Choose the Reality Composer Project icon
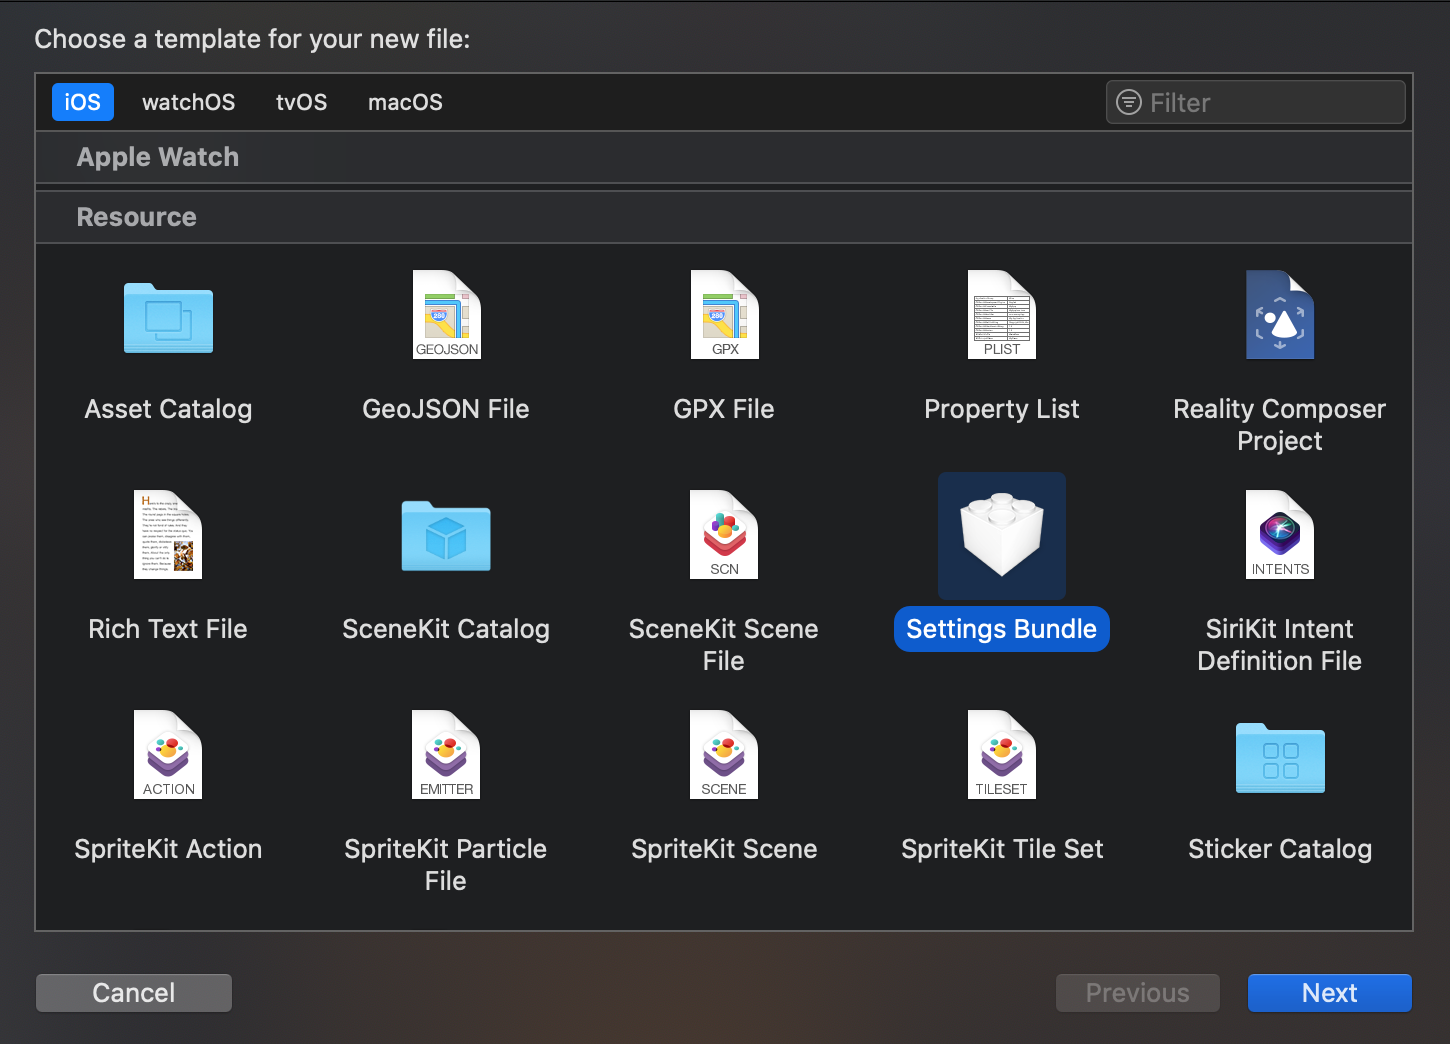 click(1280, 315)
